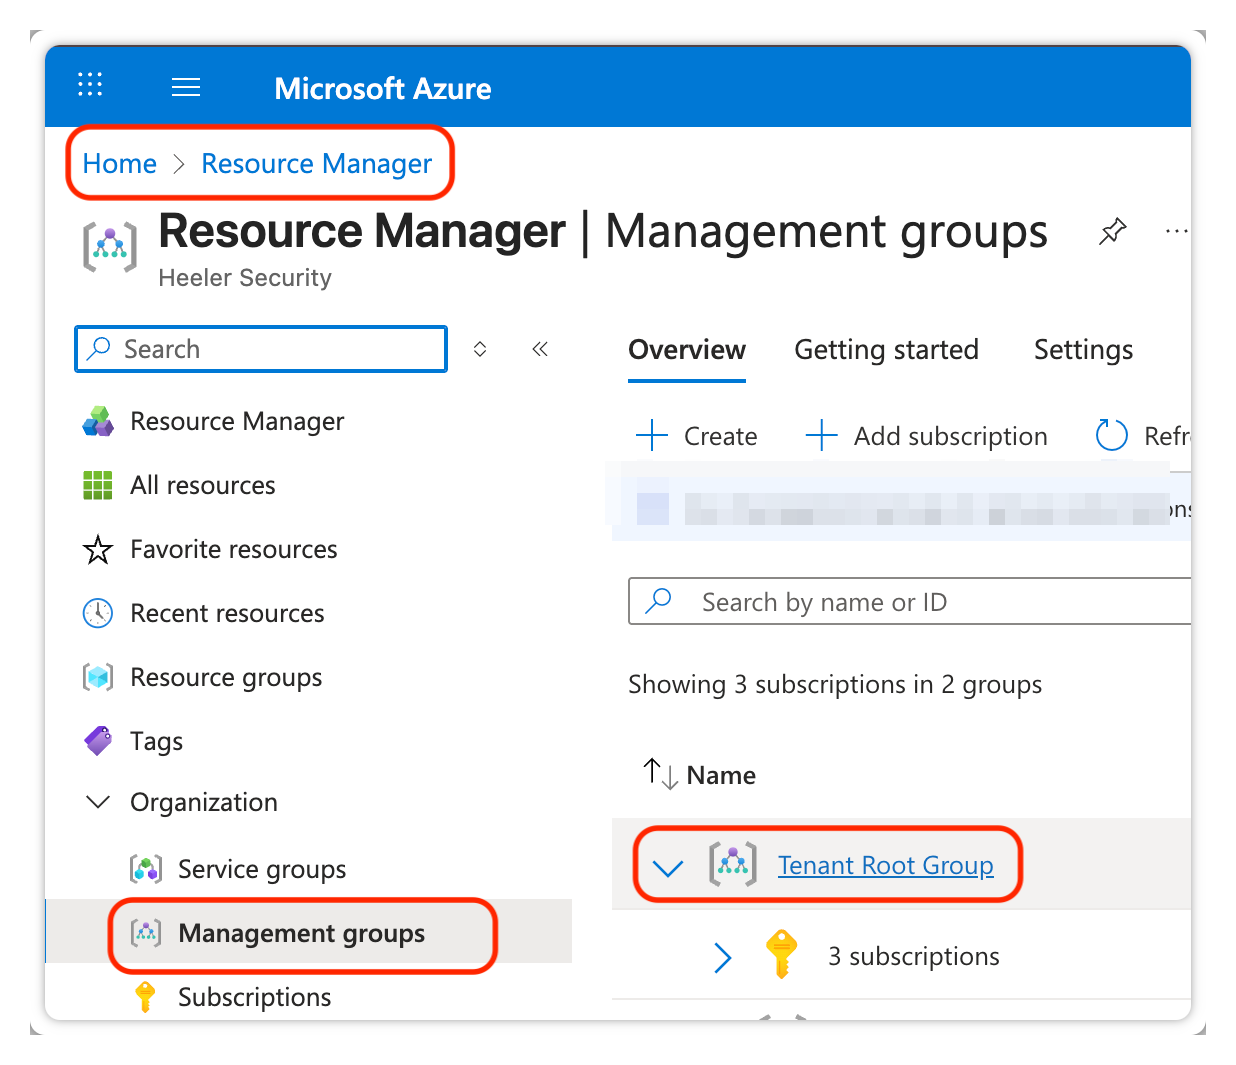Click the magnifier in name/ID search

pyautogui.click(x=659, y=601)
